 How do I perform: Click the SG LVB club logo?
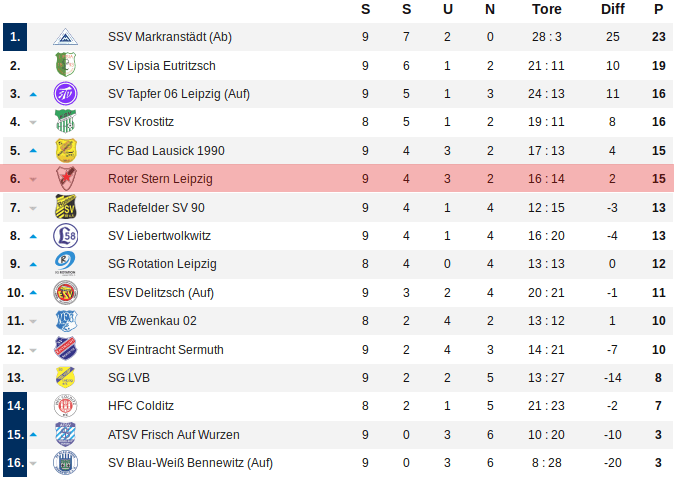pos(66,378)
